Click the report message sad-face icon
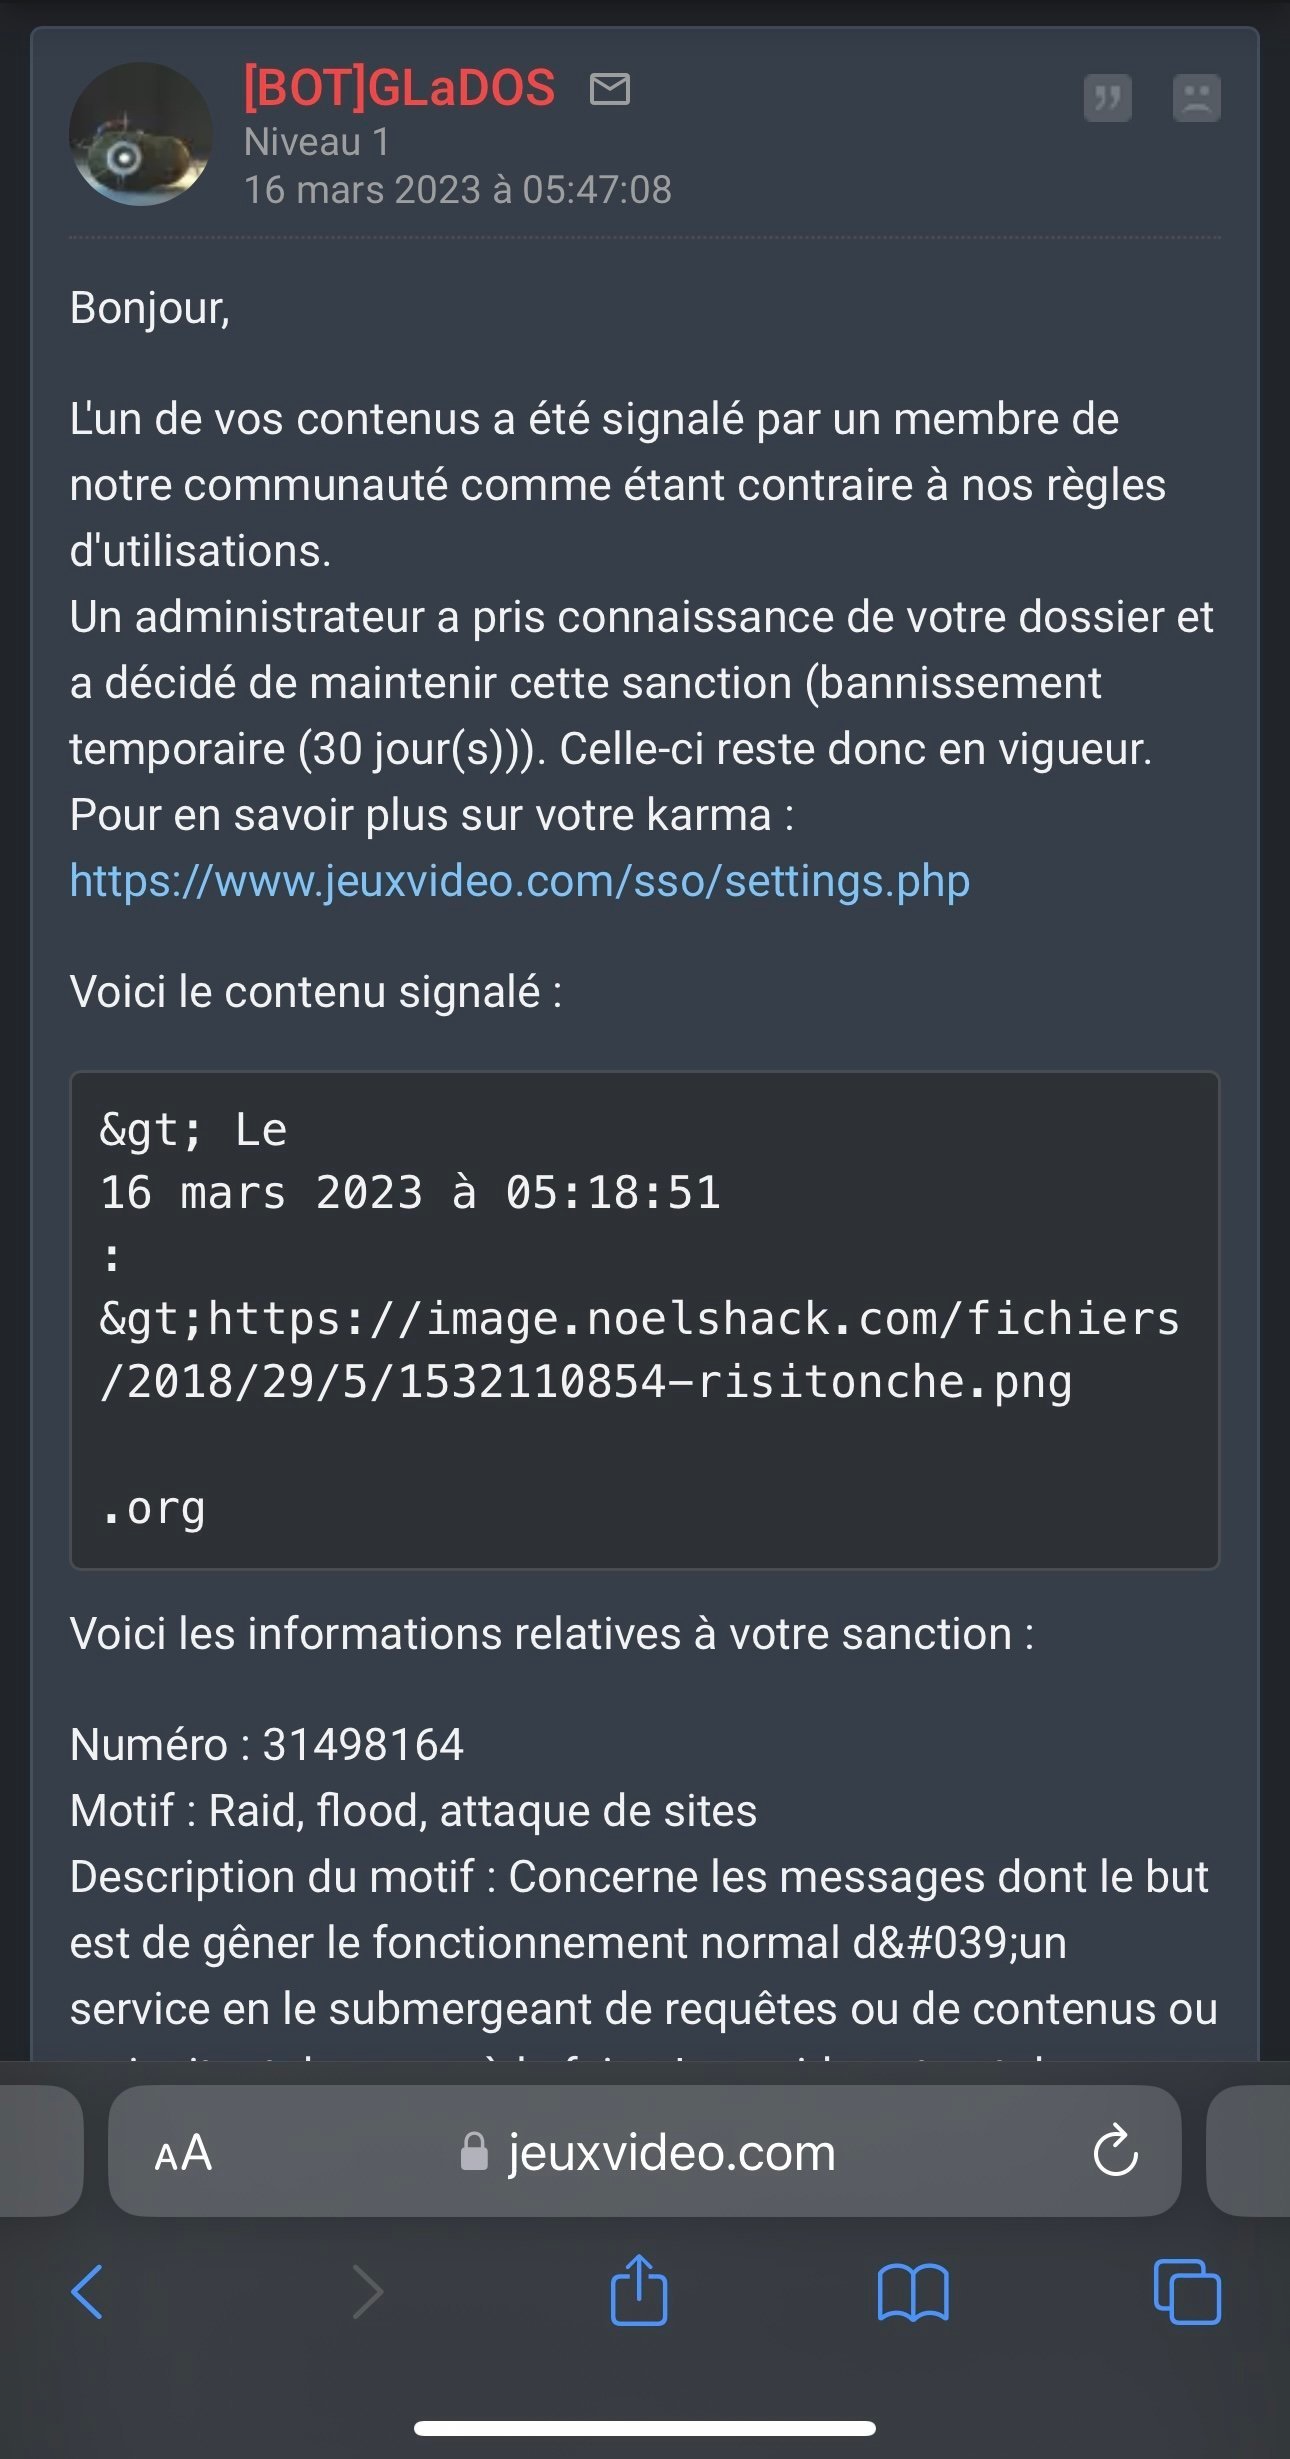The width and height of the screenshot is (1290, 2459). click(1197, 98)
